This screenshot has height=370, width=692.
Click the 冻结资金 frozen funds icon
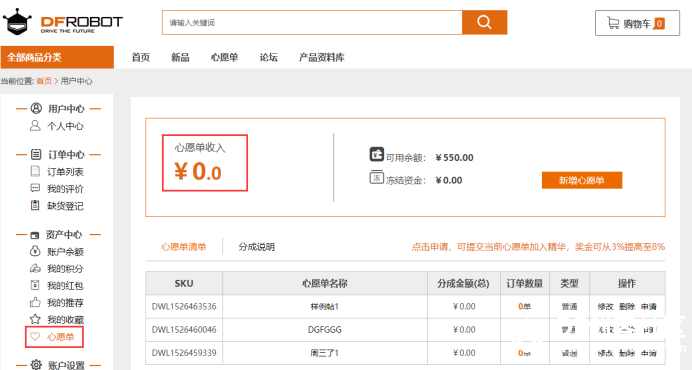(x=376, y=177)
